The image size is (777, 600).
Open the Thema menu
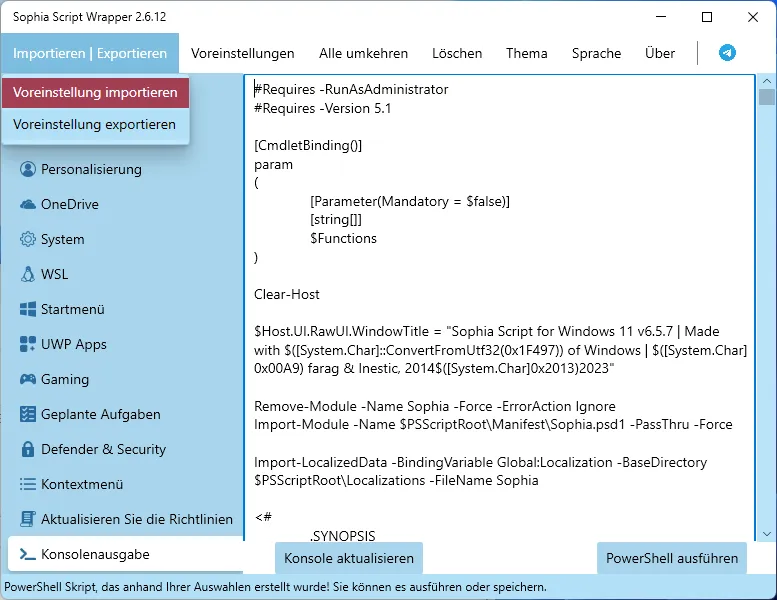point(526,53)
